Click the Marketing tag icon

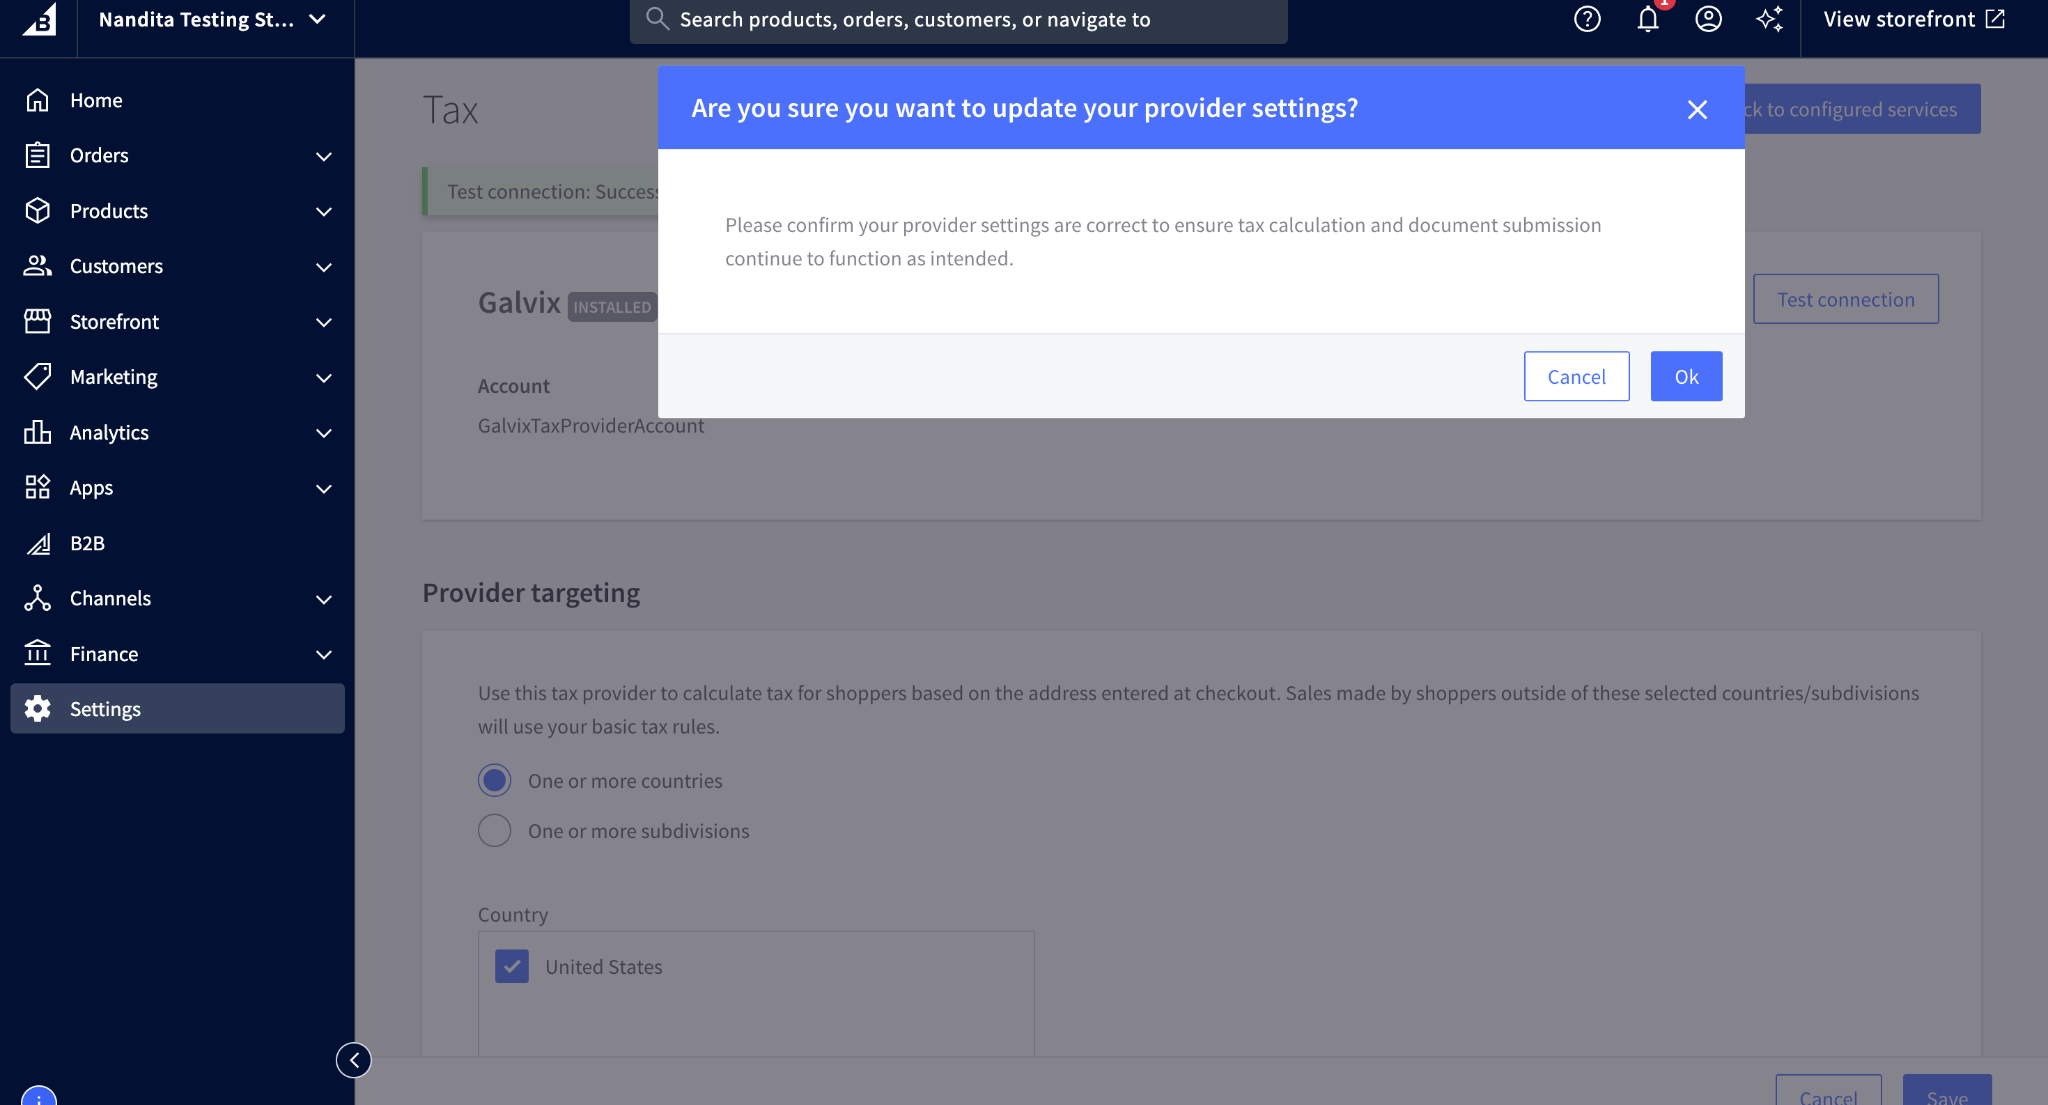point(37,377)
